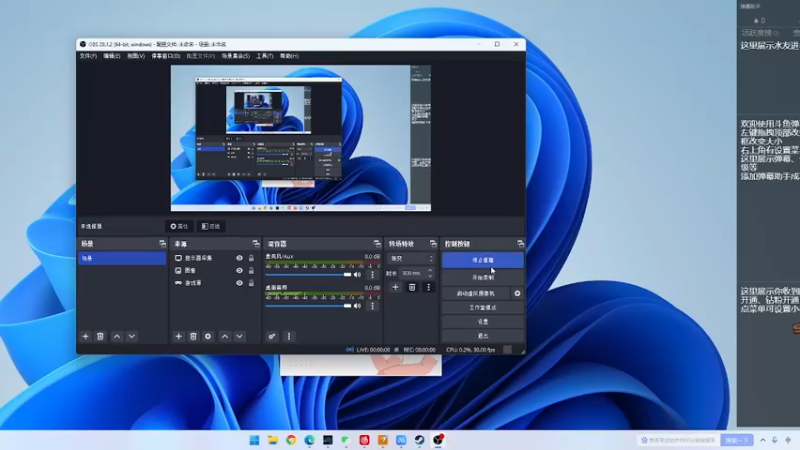800x450 pixels.
Task: Open advanced audio properties gears icon
Action: point(272,336)
